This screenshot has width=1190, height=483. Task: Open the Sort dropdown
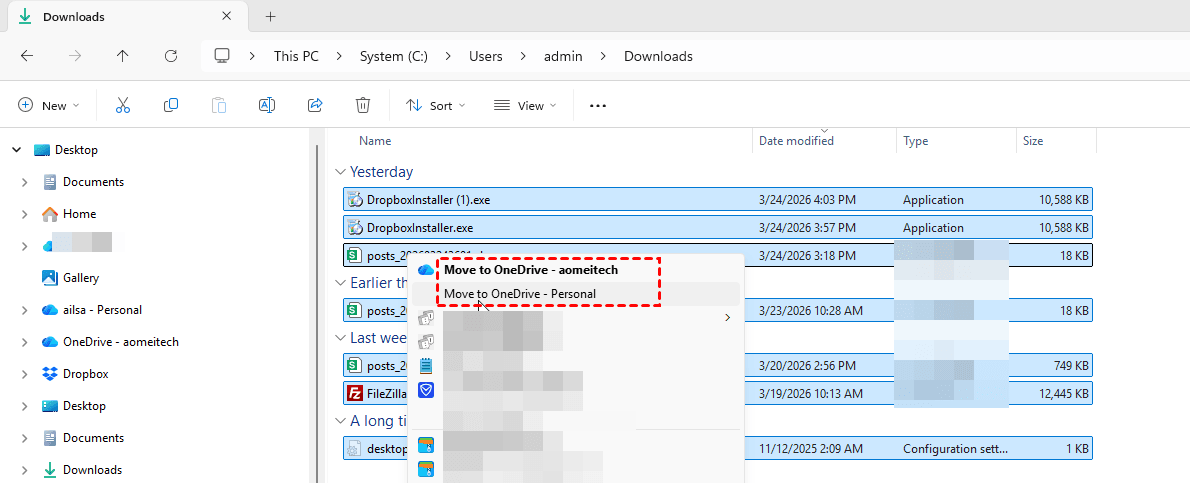coord(436,106)
